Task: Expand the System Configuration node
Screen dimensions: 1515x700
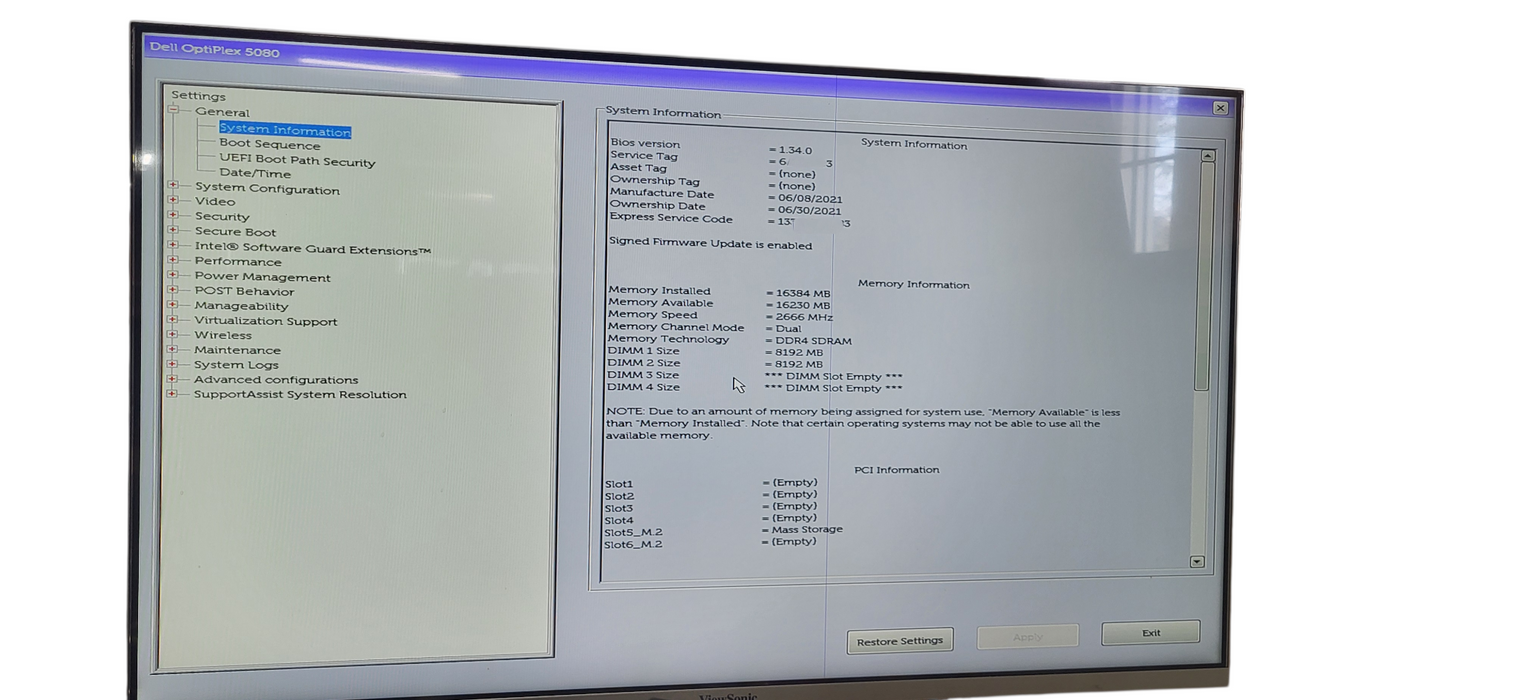Action: pos(173,185)
